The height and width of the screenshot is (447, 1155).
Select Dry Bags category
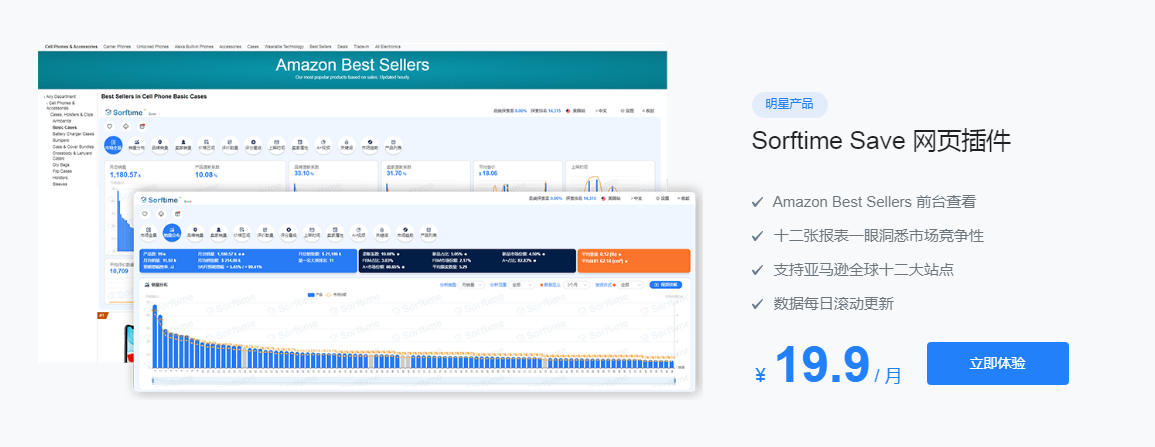pos(62,165)
